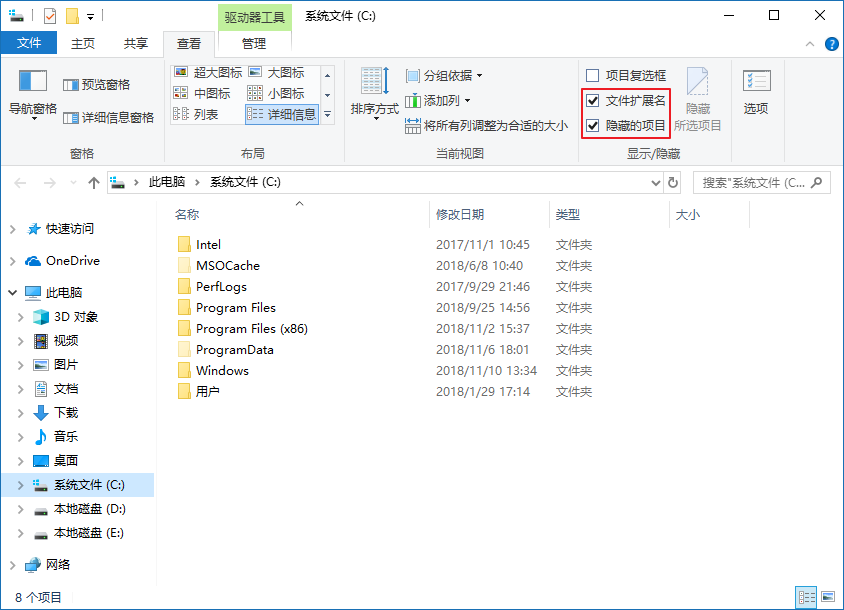Switch to large icons (大图标) layout

pos(277,72)
